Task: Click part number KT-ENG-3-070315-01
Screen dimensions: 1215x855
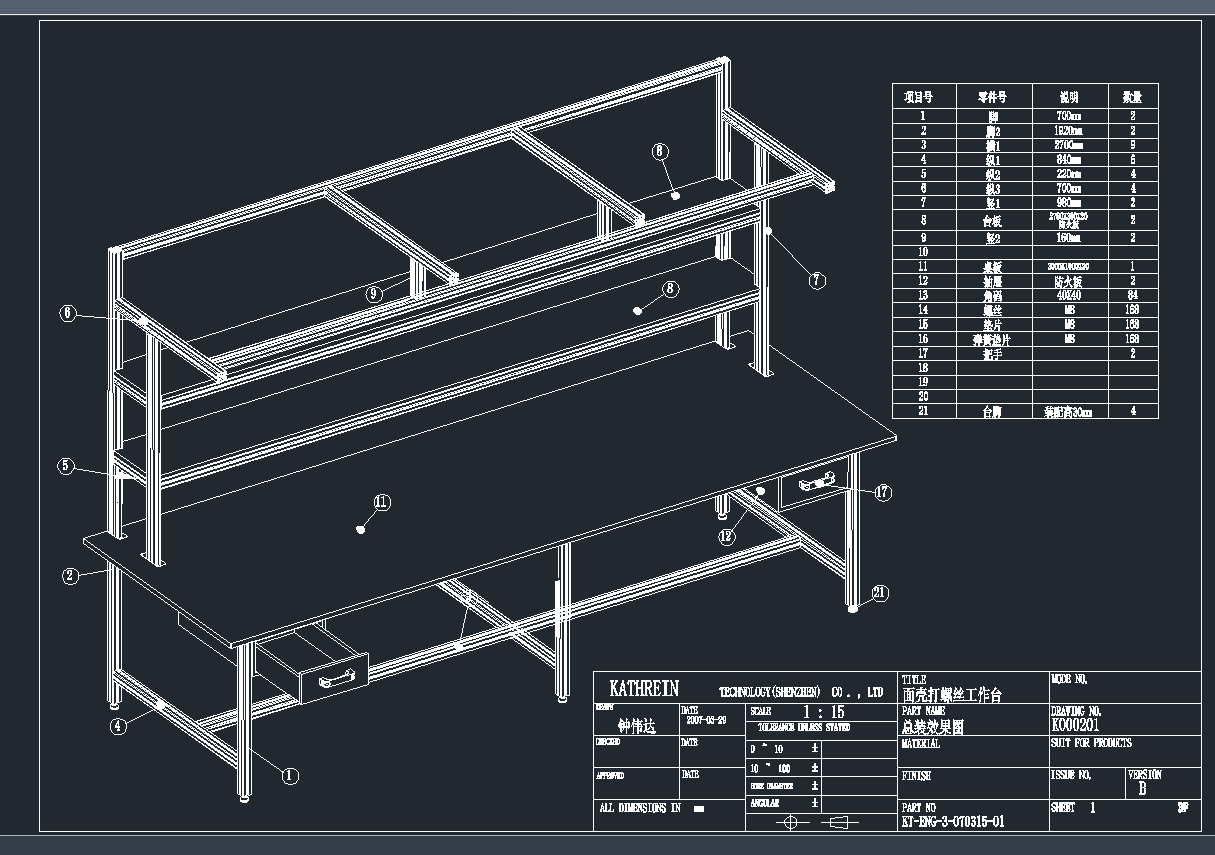Action: tap(952, 822)
